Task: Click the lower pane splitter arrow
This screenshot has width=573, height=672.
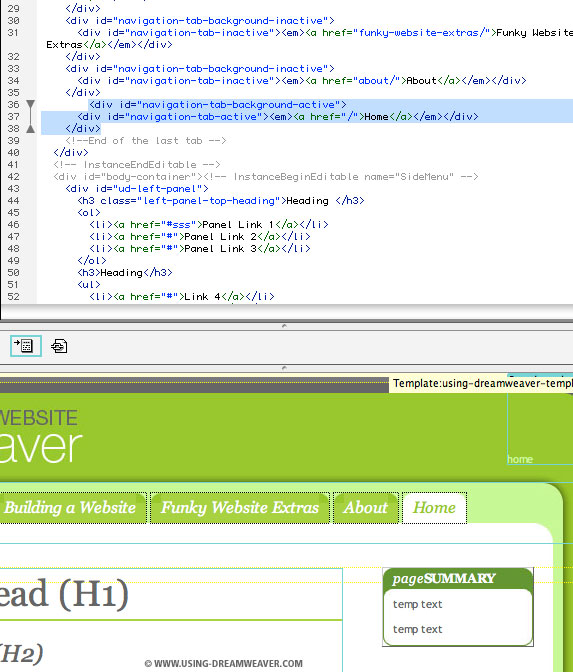Action: [x=284, y=368]
